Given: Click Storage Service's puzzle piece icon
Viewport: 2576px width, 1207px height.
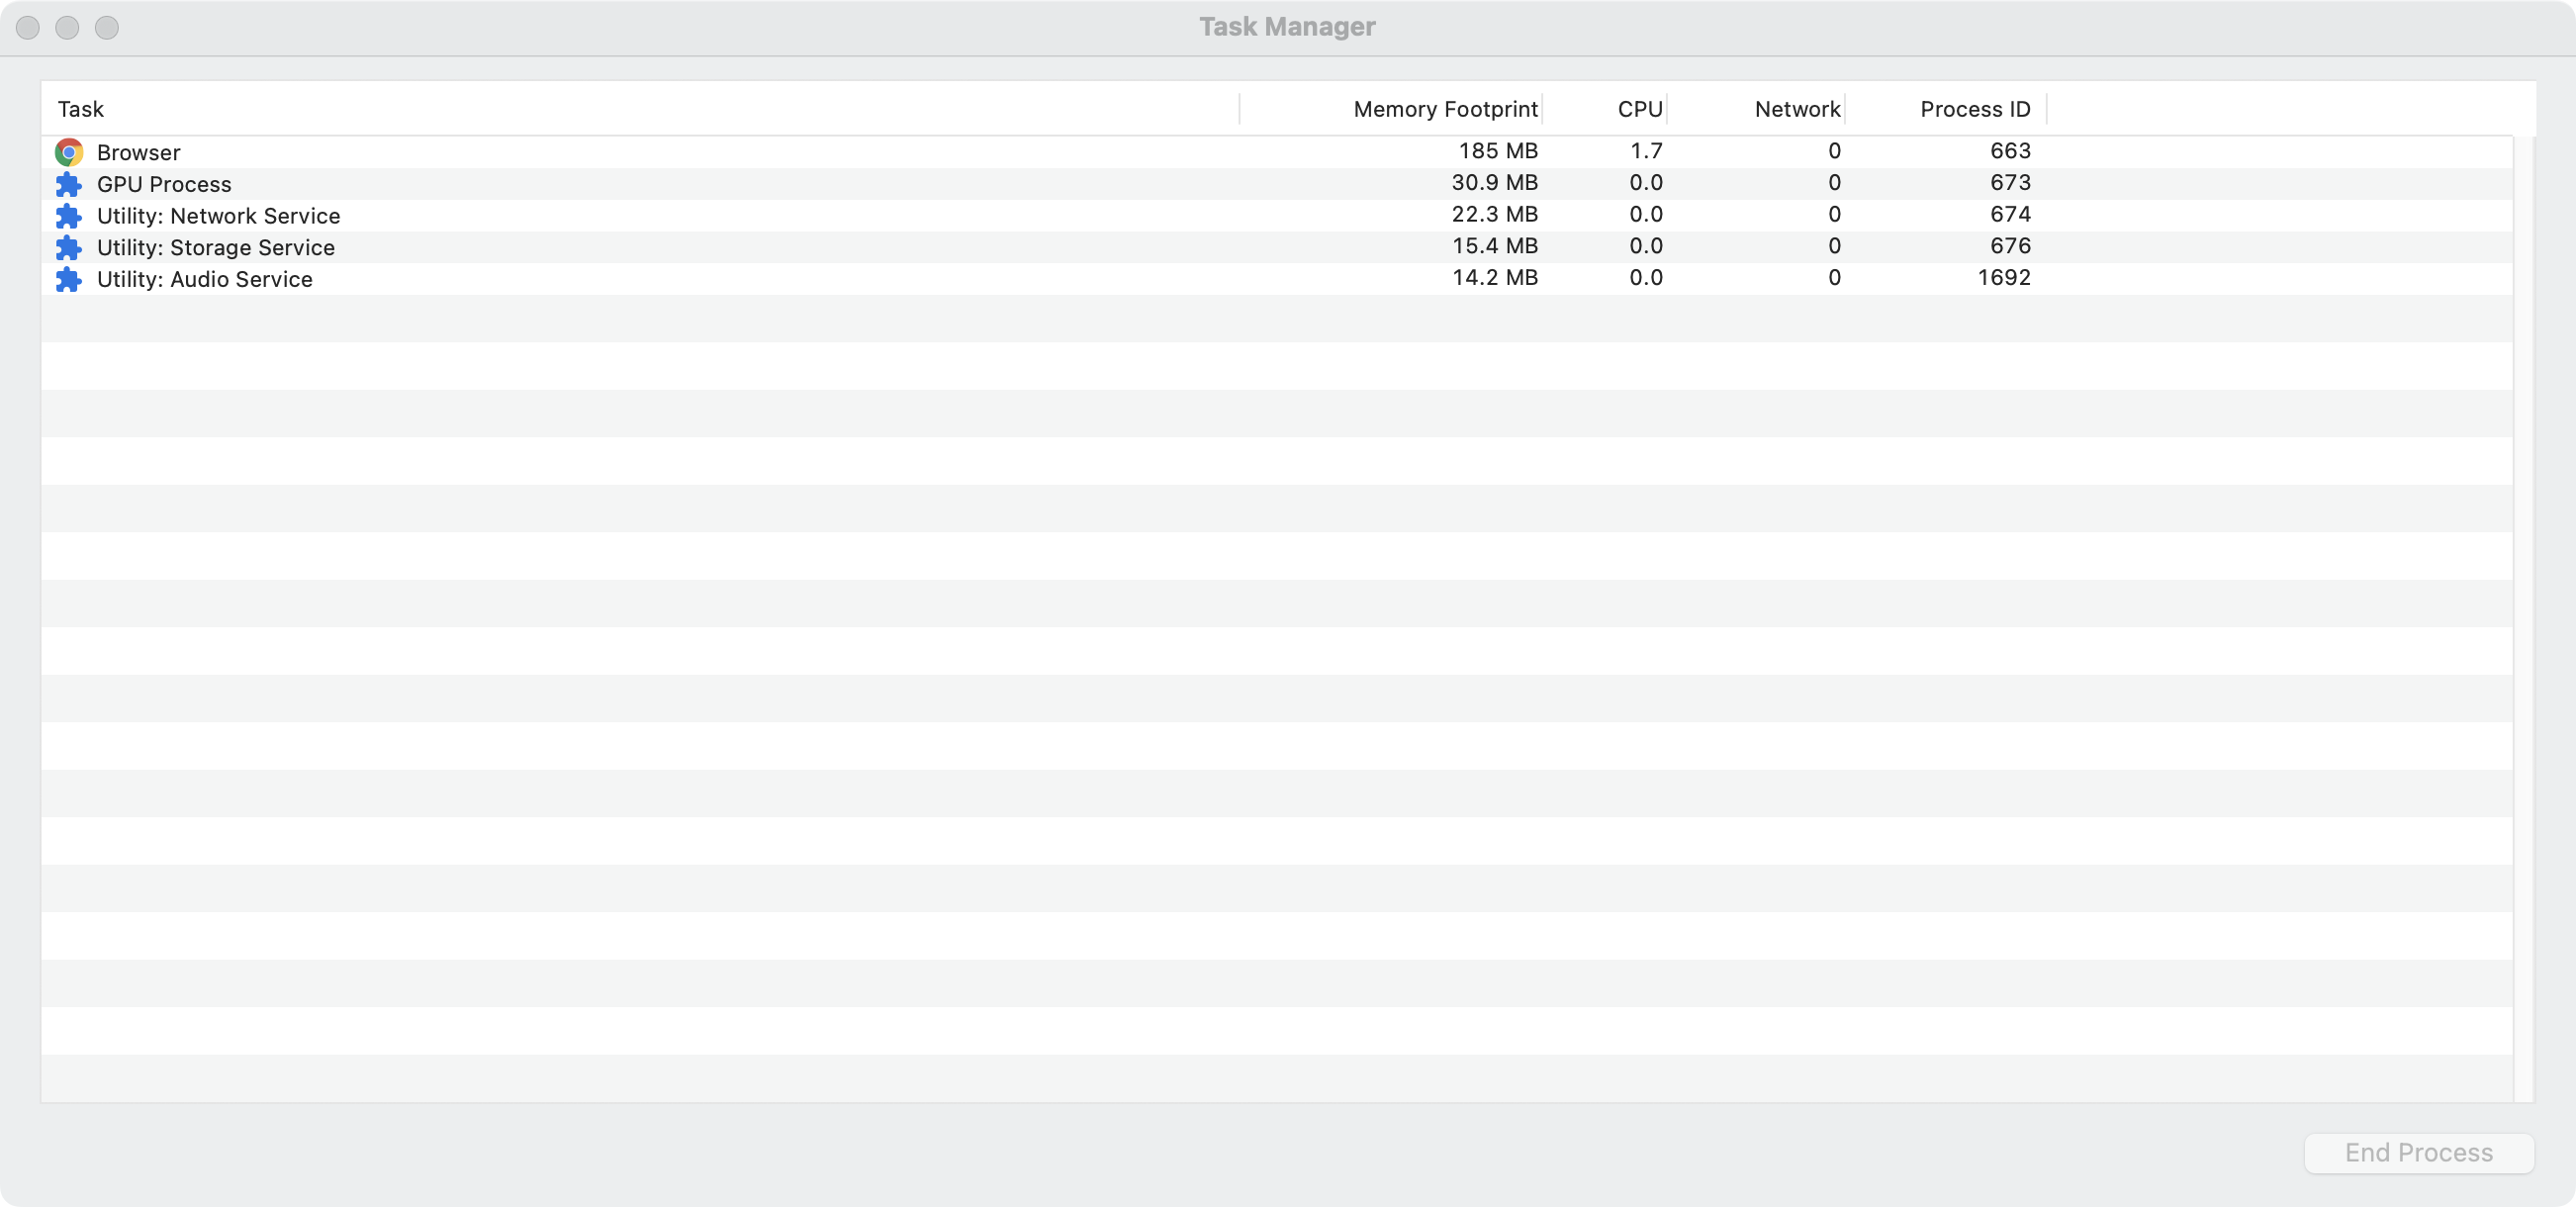Looking at the screenshot, I should (69, 248).
